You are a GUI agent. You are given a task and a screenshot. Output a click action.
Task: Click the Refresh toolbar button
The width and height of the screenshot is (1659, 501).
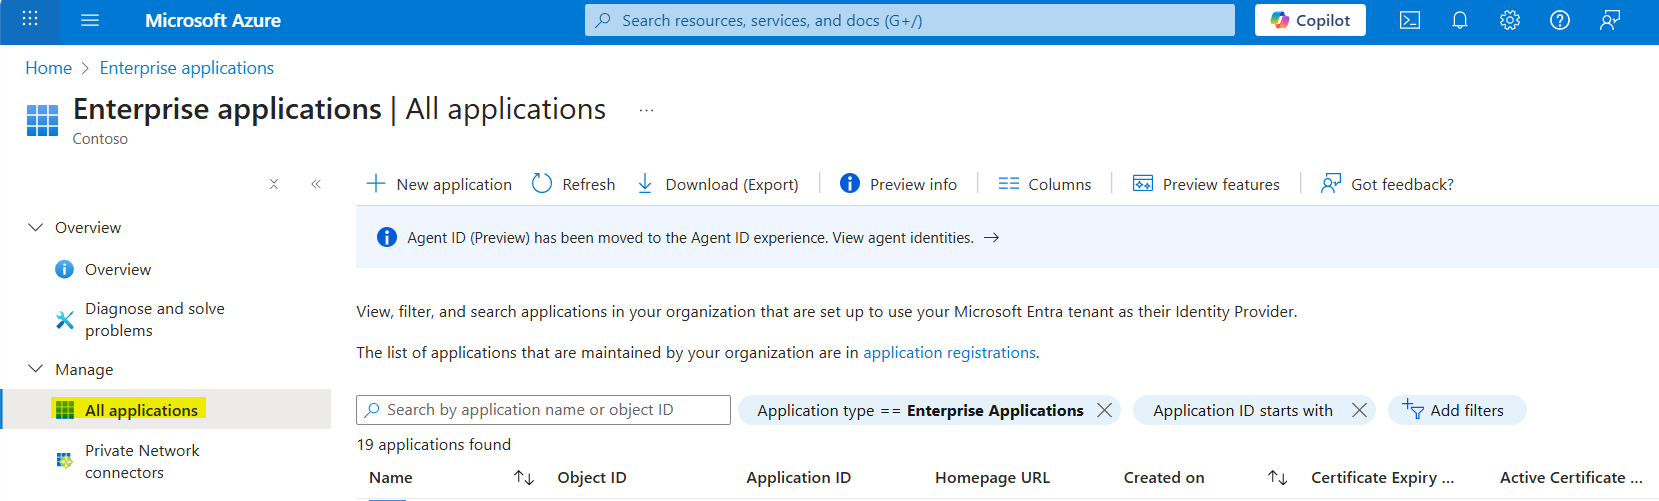click(574, 184)
